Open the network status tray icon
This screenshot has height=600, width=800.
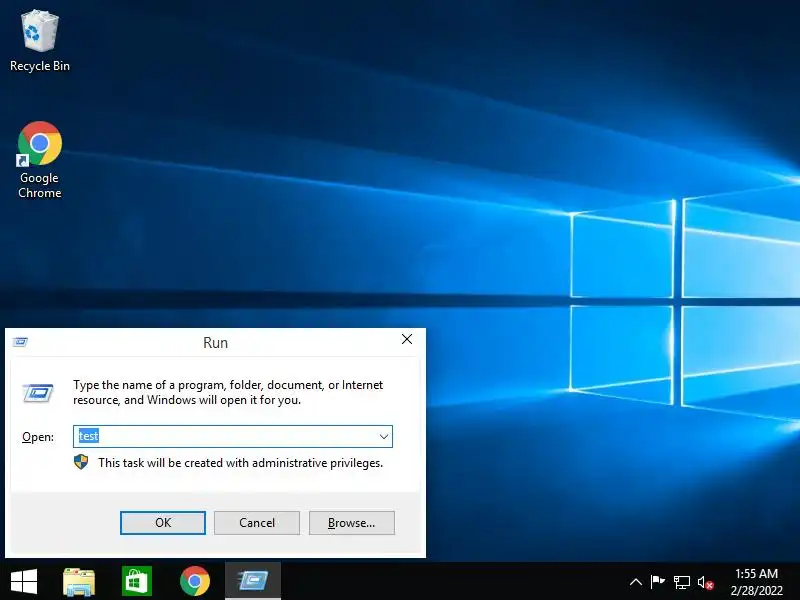click(682, 582)
